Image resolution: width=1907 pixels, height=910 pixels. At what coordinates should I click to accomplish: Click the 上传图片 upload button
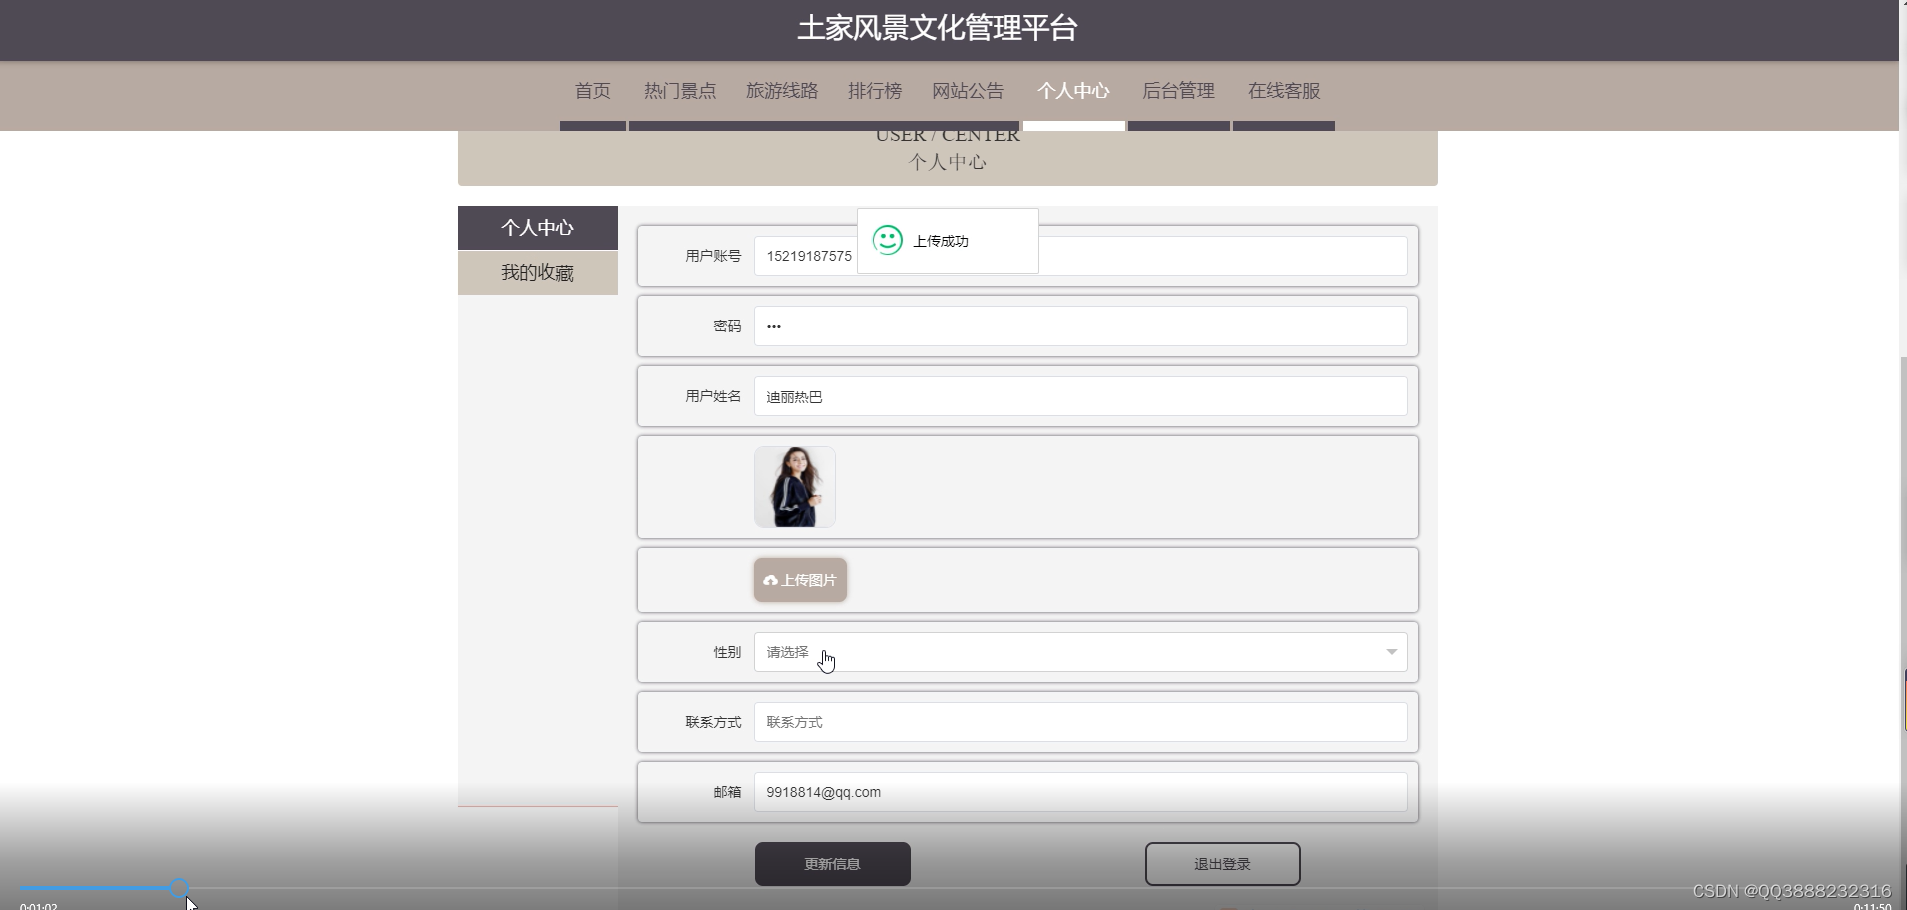click(800, 580)
